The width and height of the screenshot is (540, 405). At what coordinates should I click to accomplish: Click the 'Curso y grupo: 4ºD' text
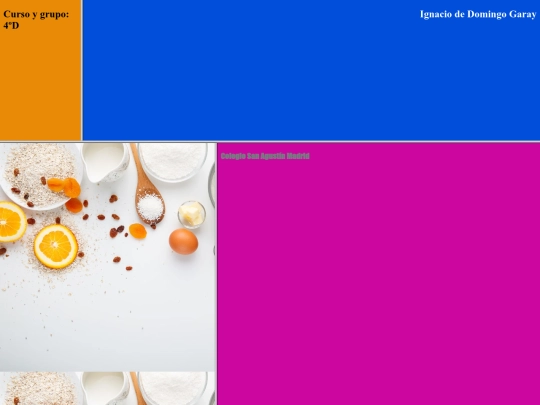click(x=36, y=20)
